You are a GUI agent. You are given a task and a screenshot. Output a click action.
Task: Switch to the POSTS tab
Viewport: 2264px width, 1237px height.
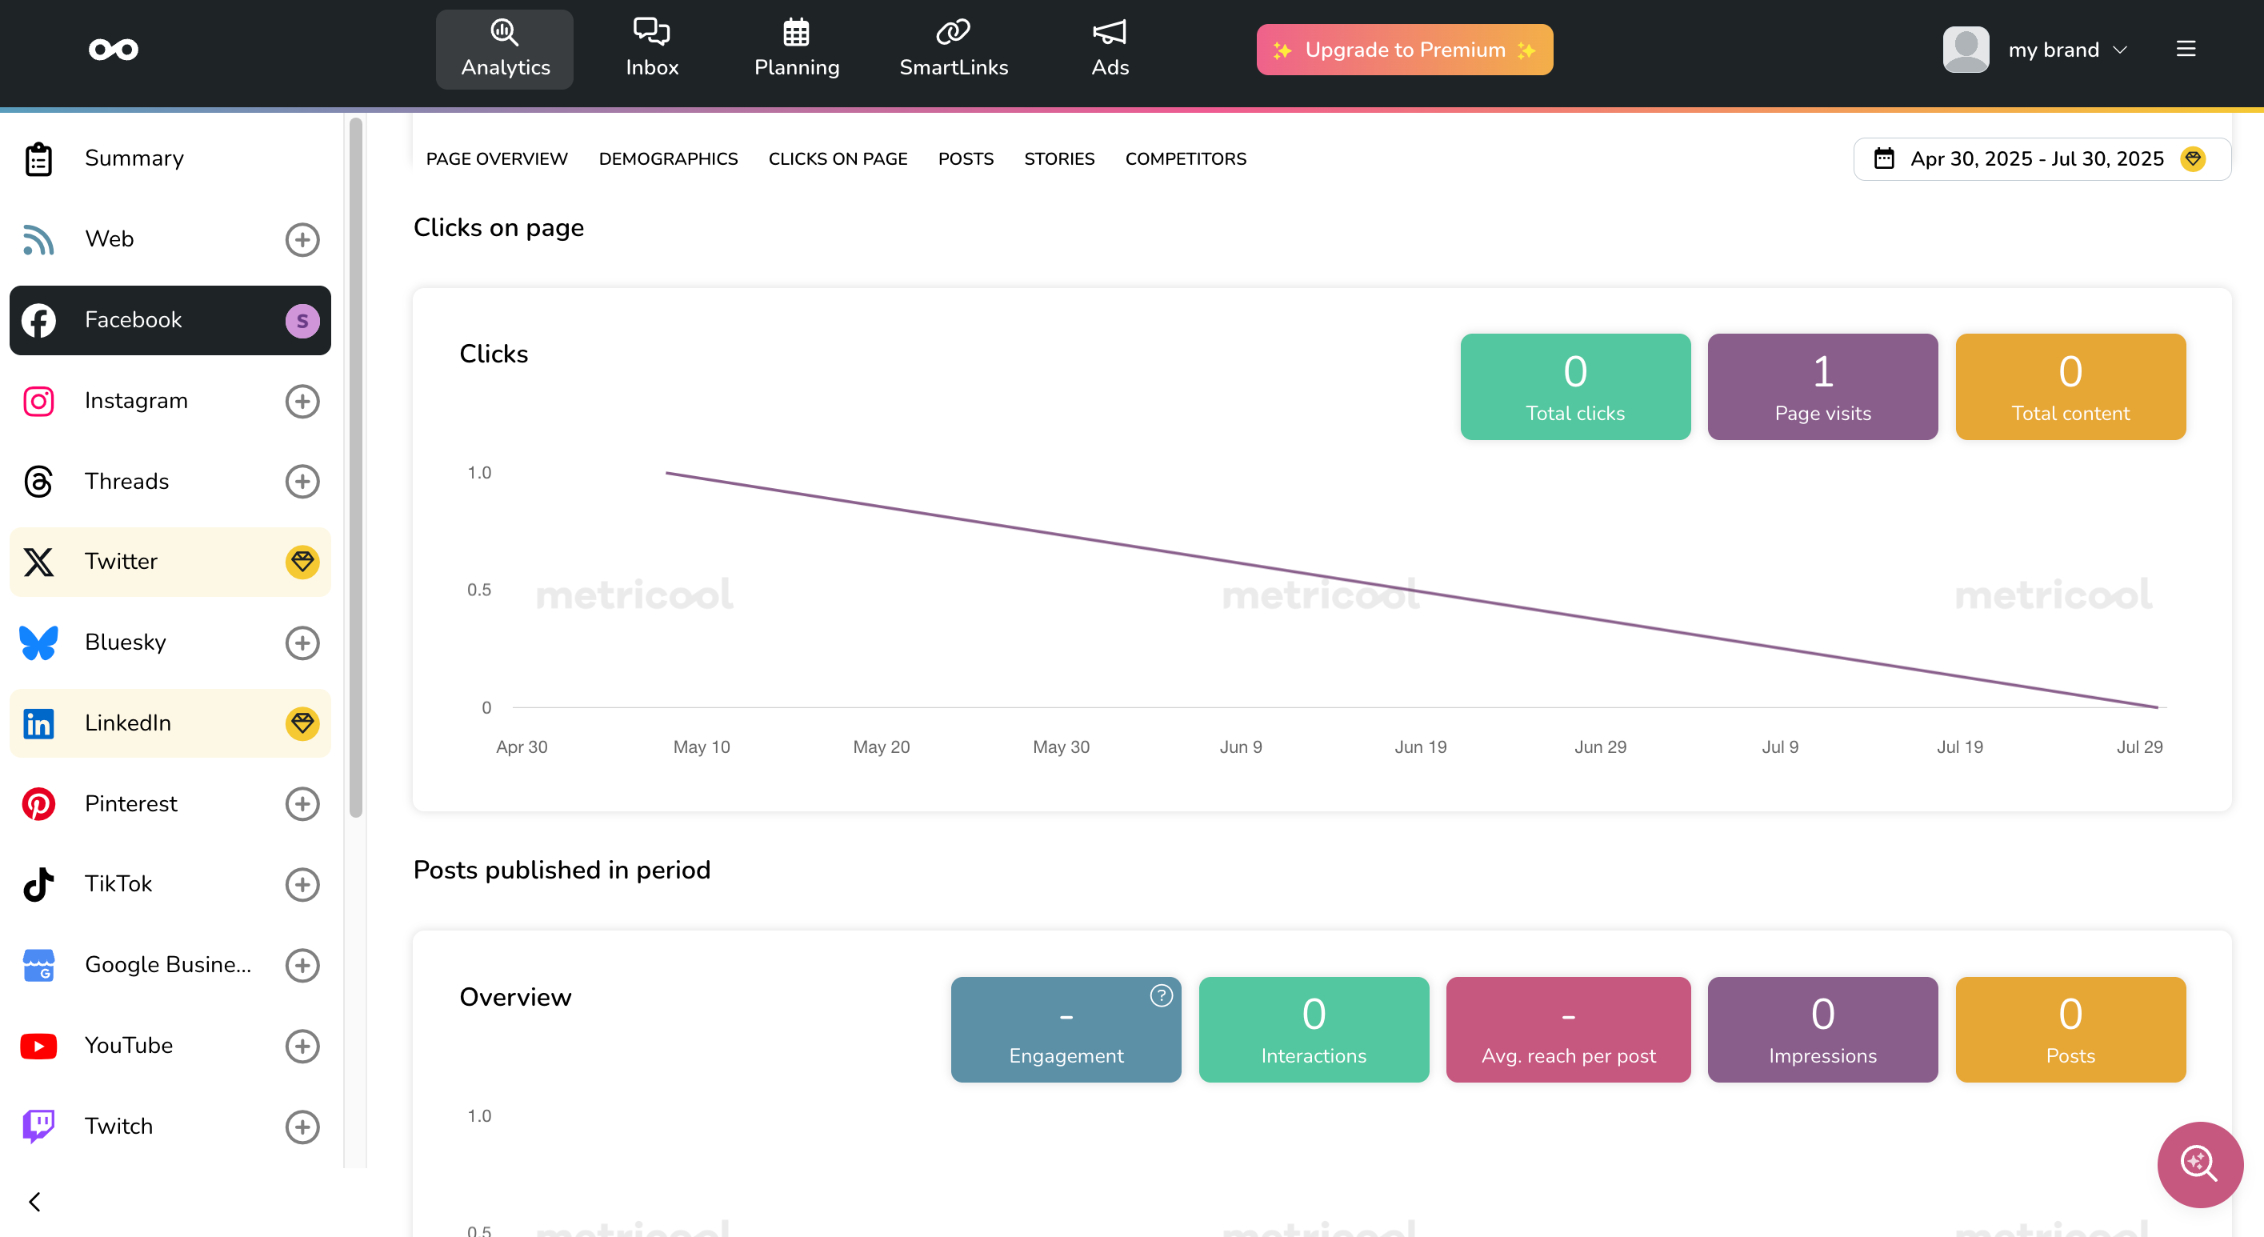coord(966,159)
